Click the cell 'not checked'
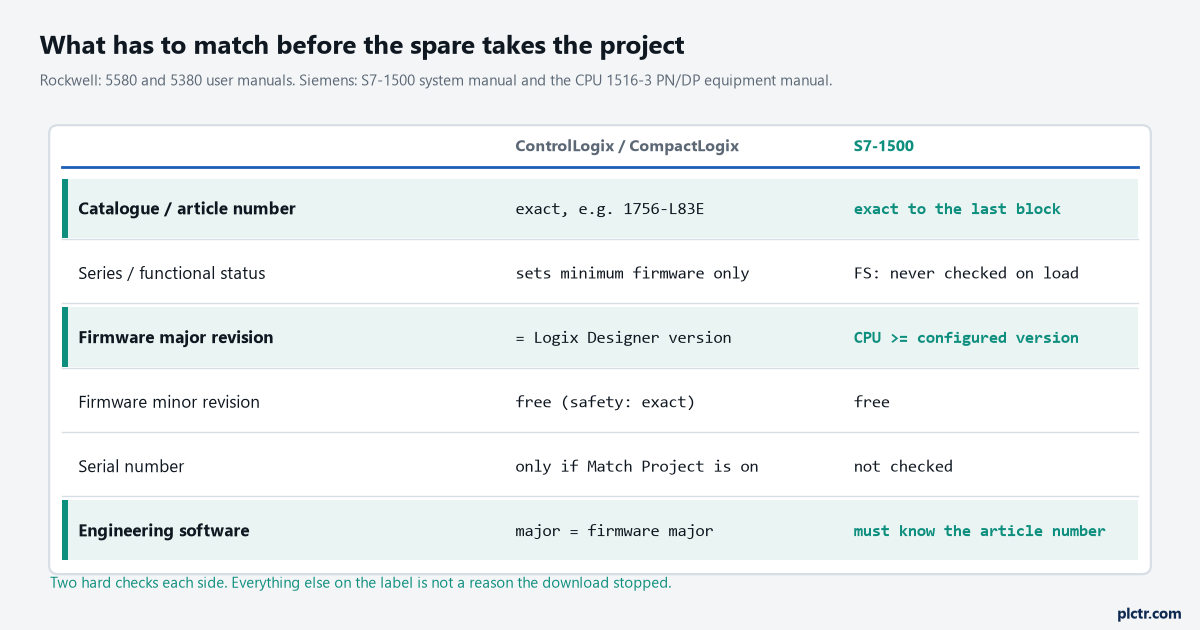This screenshot has width=1200, height=630. (x=903, y=466)
